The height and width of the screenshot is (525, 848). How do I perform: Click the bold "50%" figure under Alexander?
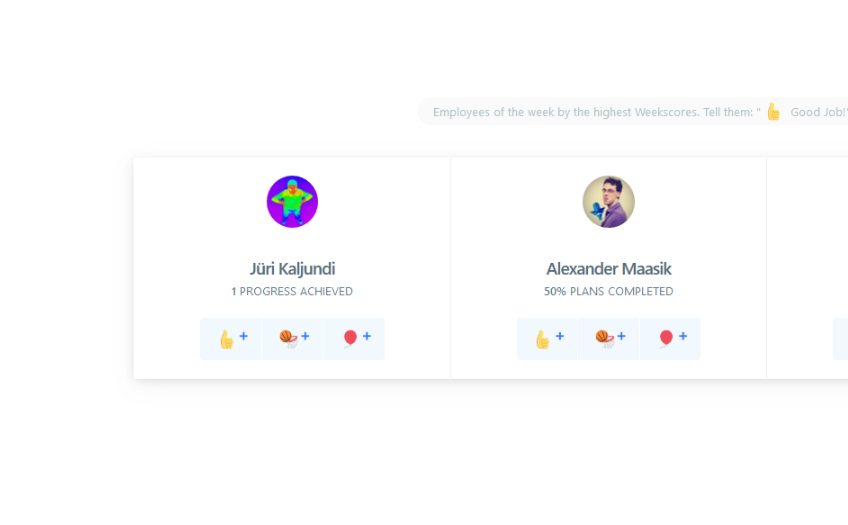point(555,291)
